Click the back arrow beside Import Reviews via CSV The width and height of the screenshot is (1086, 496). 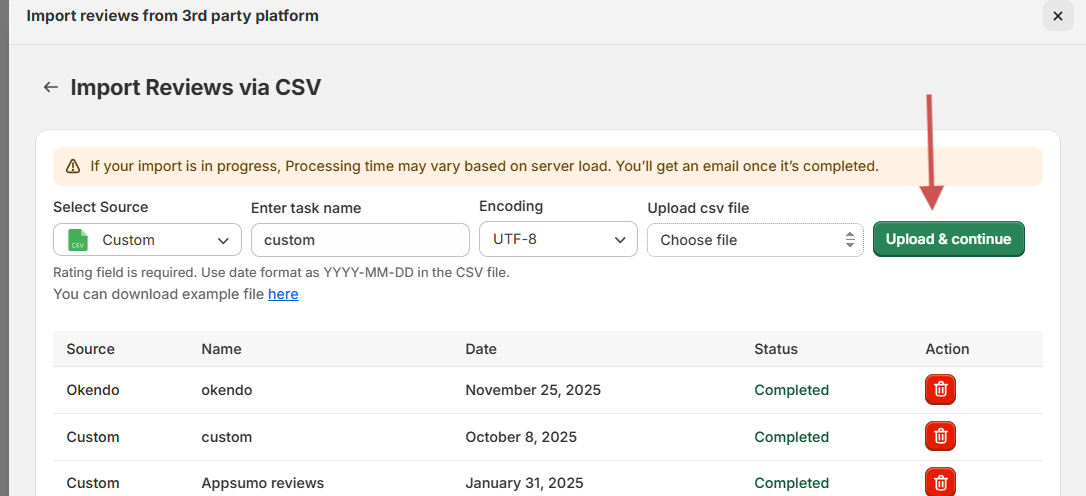[x=51, y=87]
